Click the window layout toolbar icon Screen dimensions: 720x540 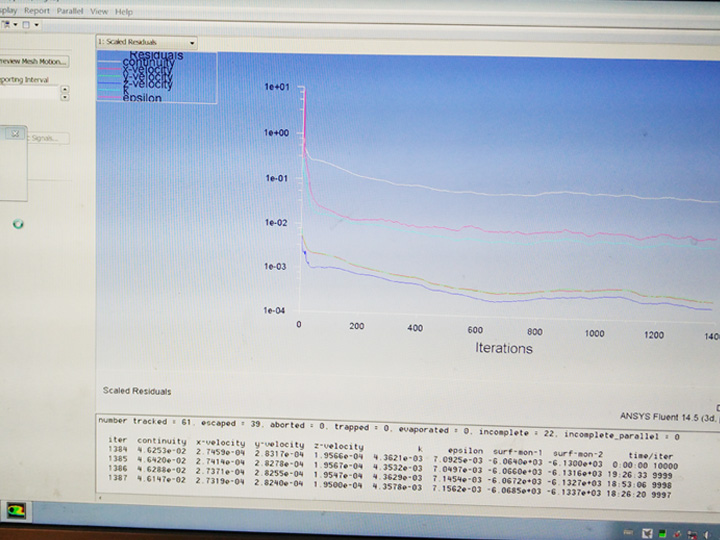27,24
